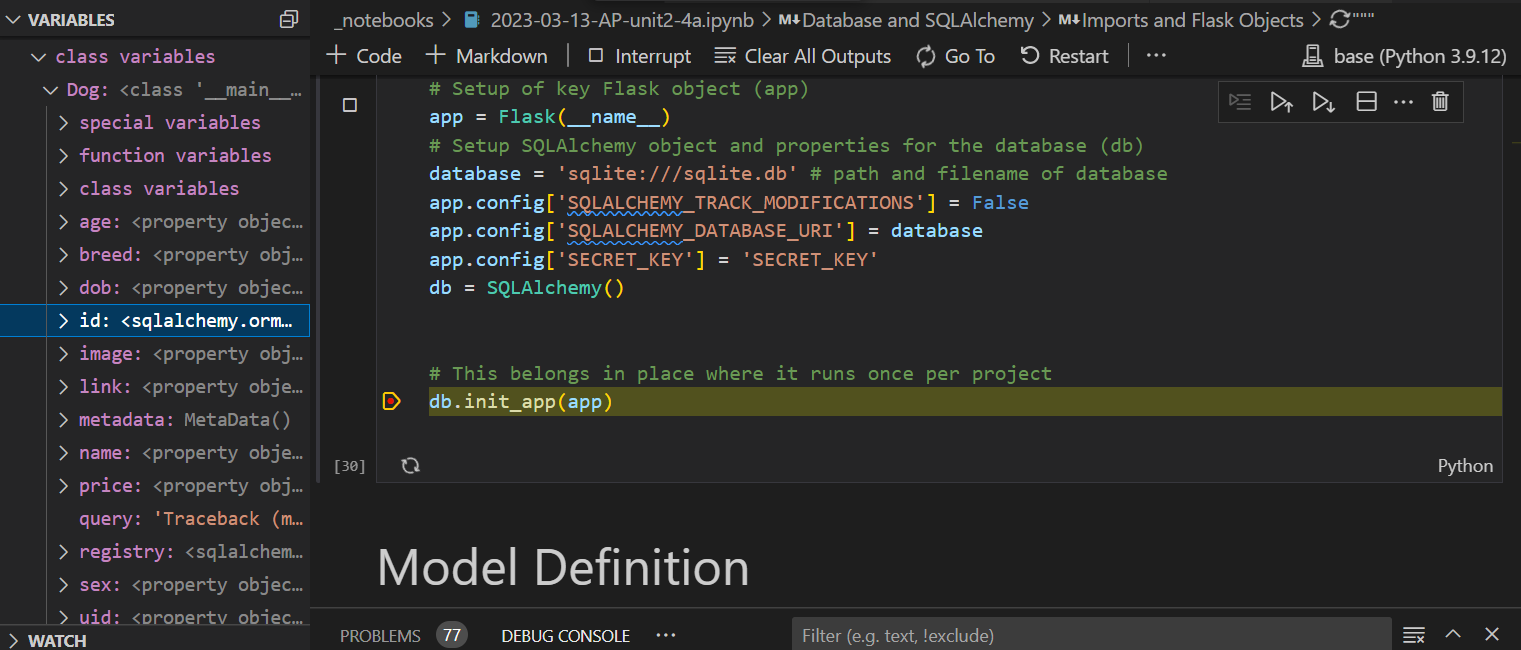
Task: Open more cell actions with the ellipsis icon
Action: pos(1403,101)
